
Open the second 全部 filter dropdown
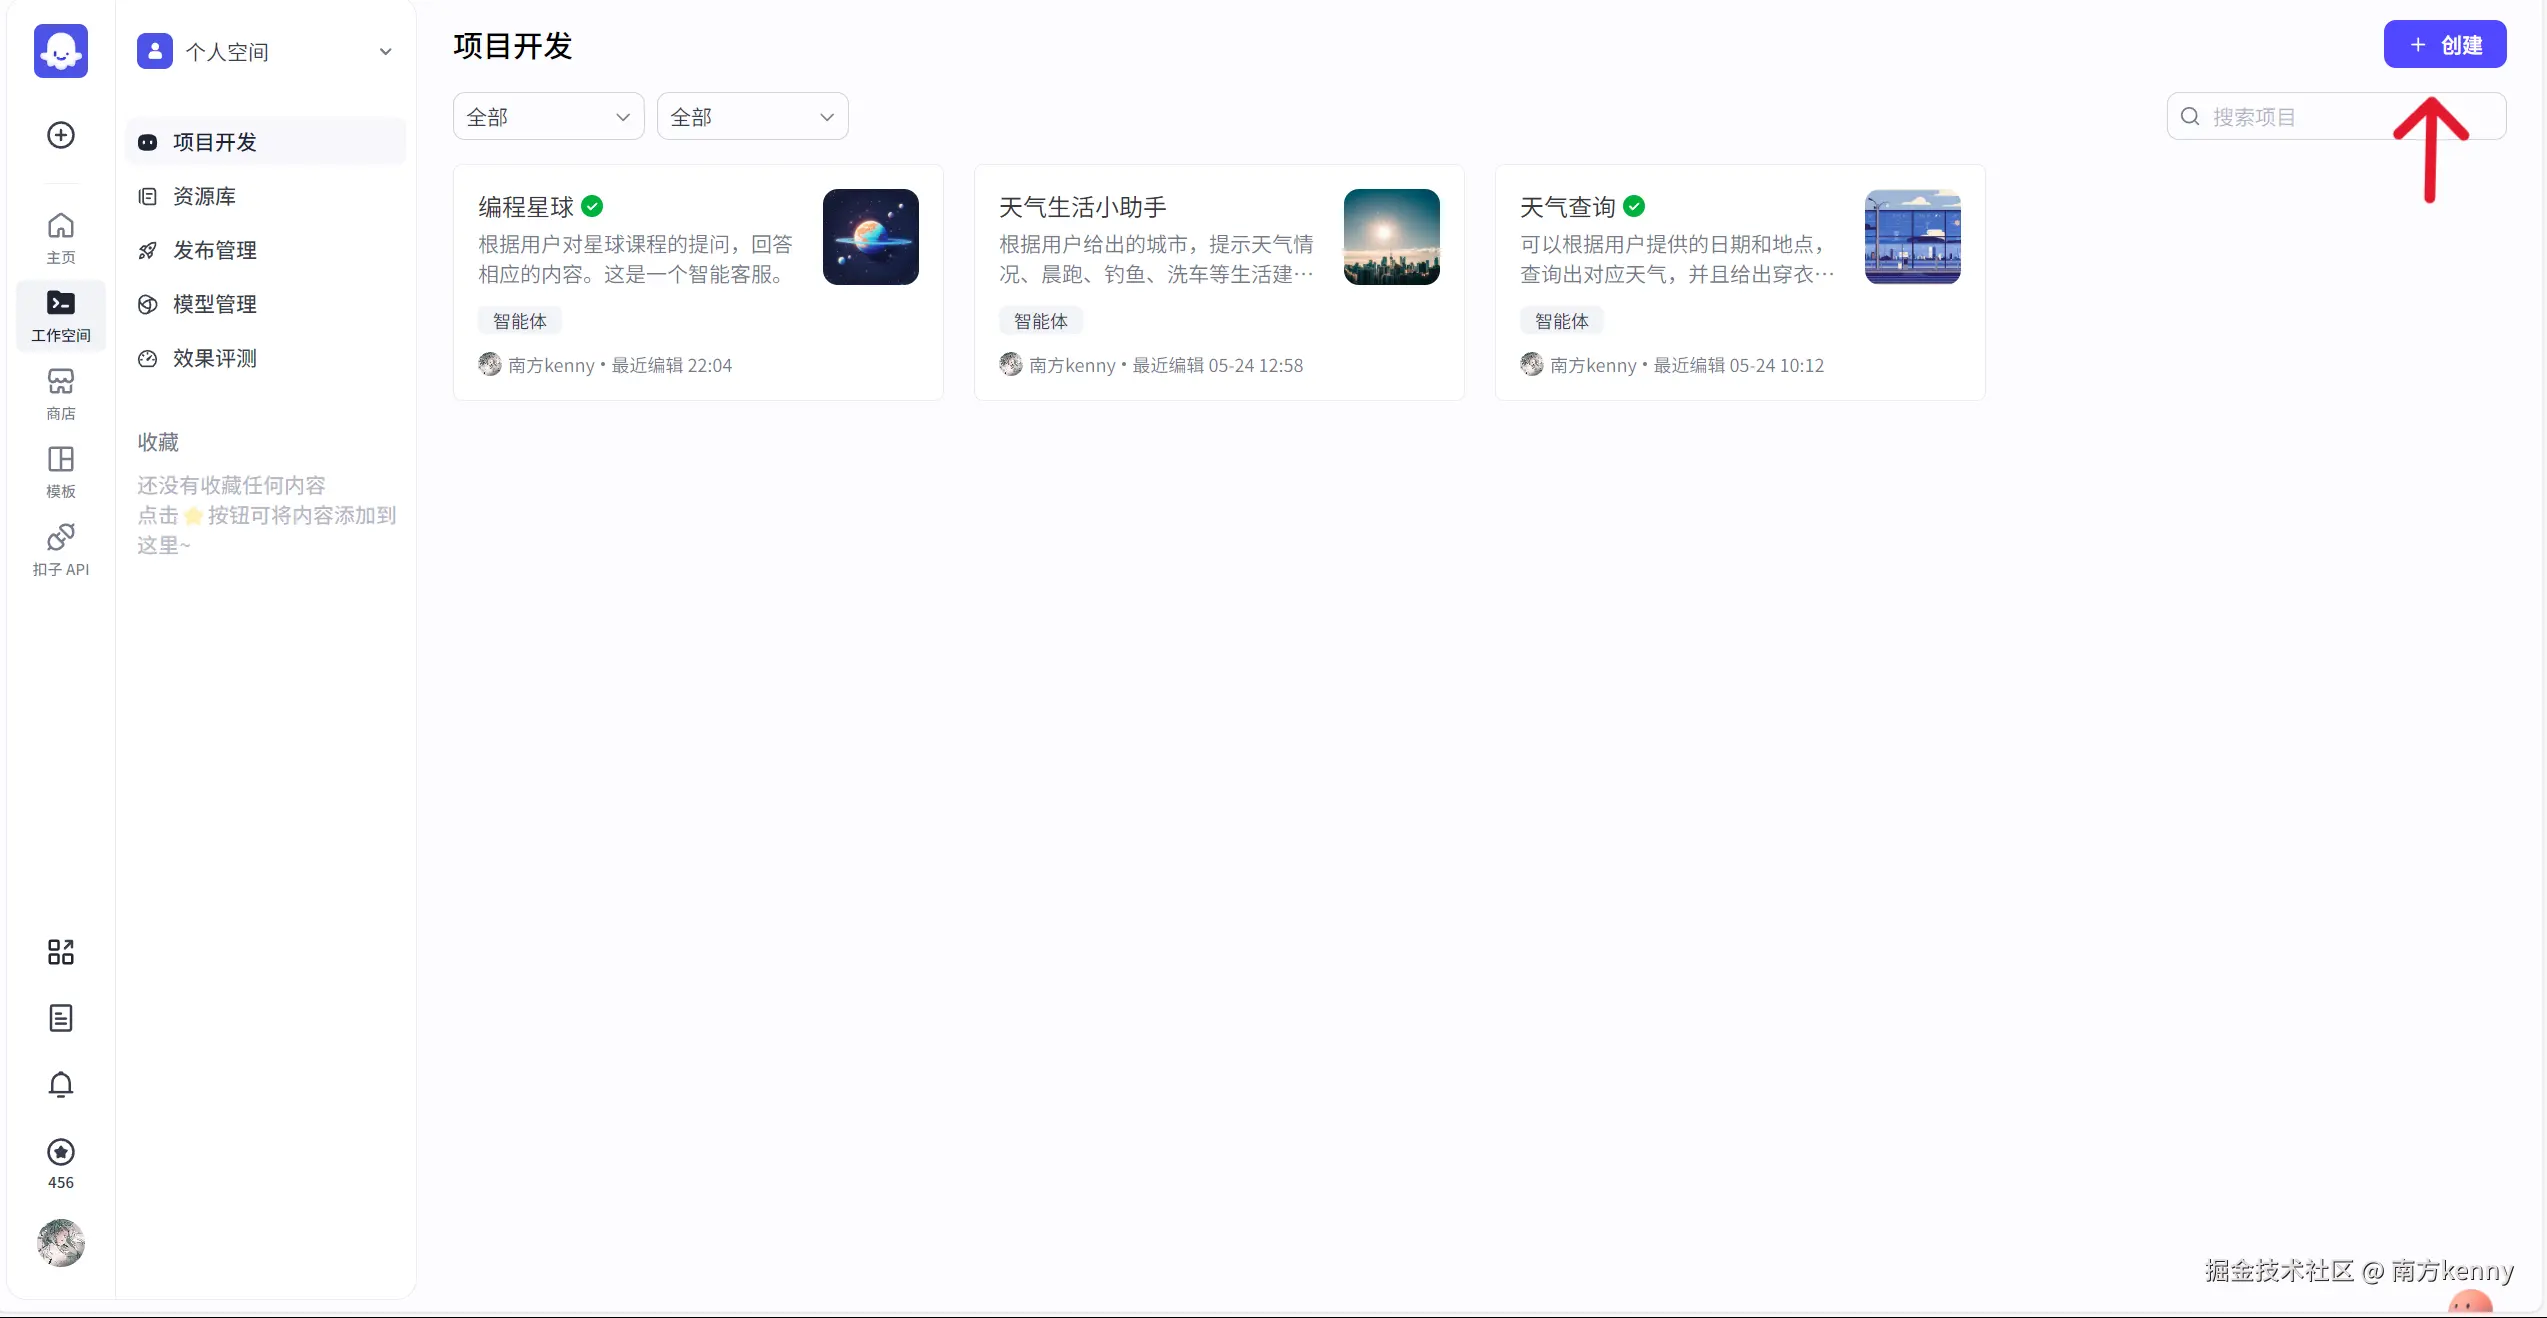[x=751, y=116]
